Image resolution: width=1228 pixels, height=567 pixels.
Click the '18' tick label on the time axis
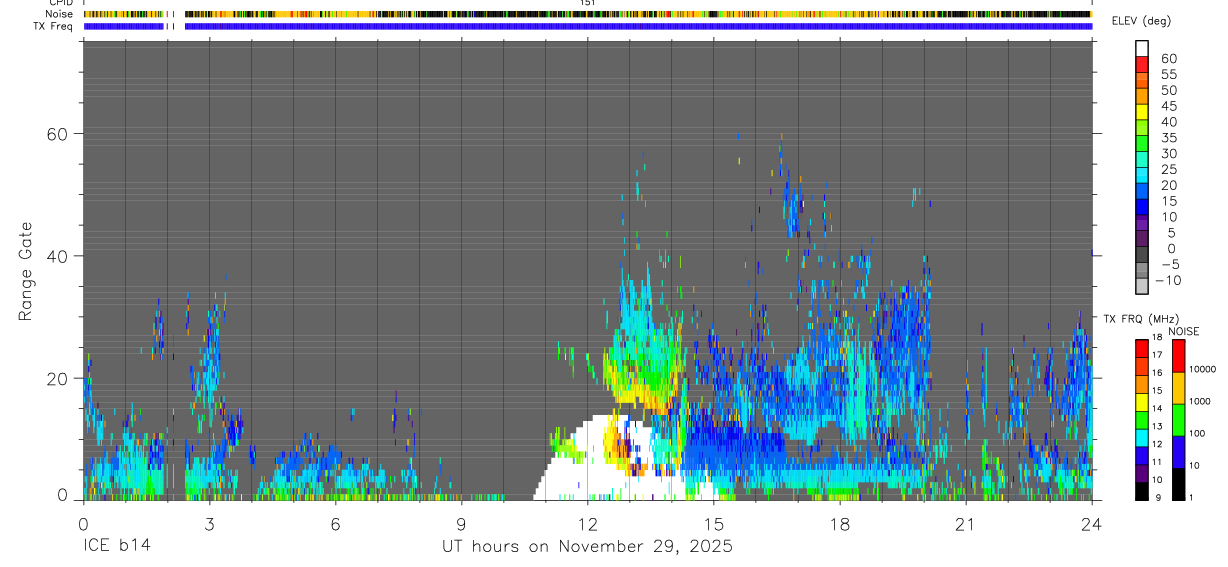click(840, 523)
